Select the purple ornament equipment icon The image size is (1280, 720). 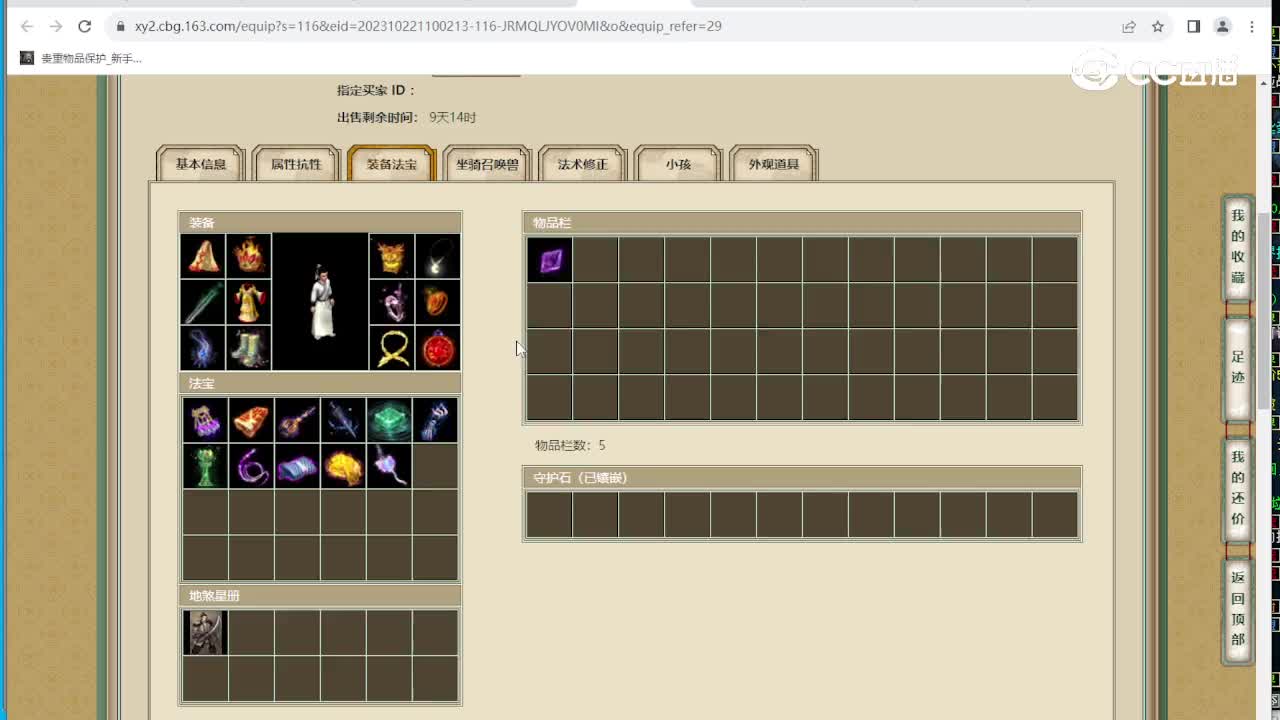click(x=391, y=302)
